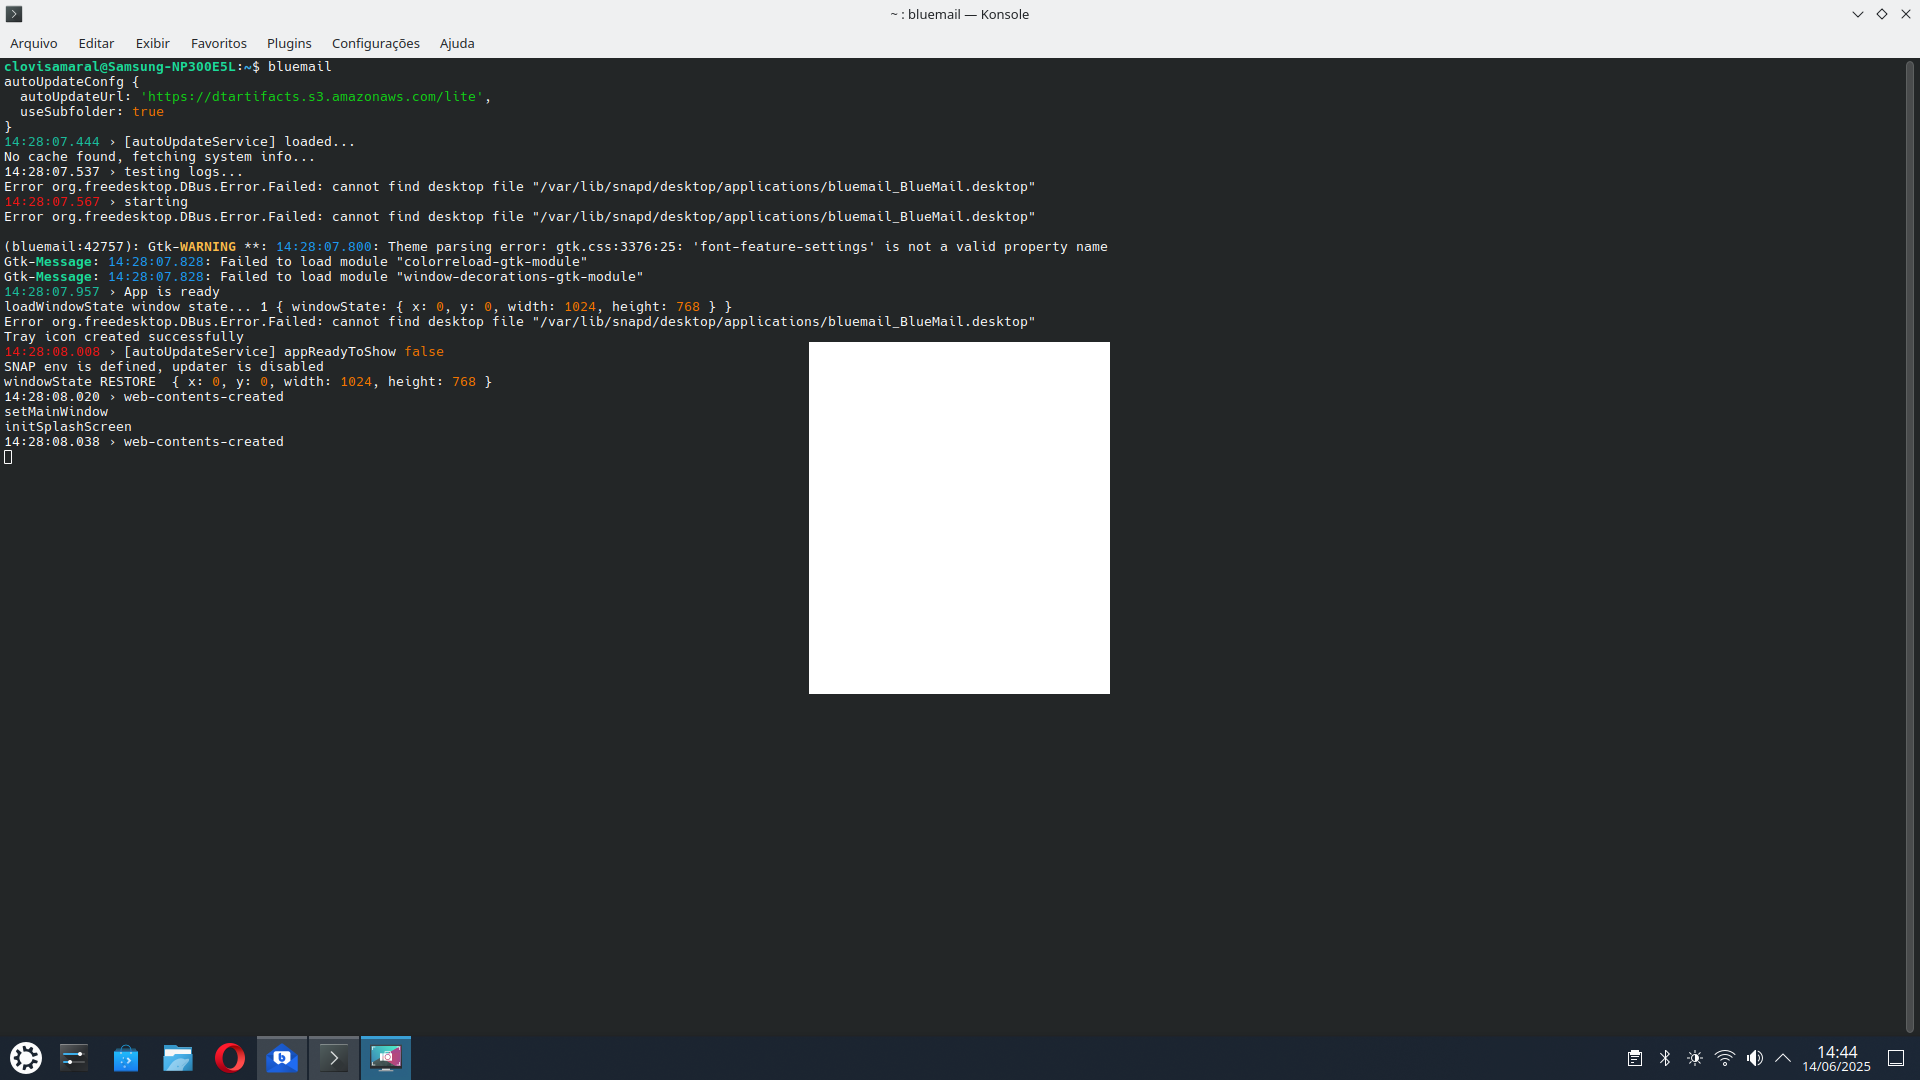Open System Settings from the taskbar
1920x1080 pixels.
[74, 1057]
